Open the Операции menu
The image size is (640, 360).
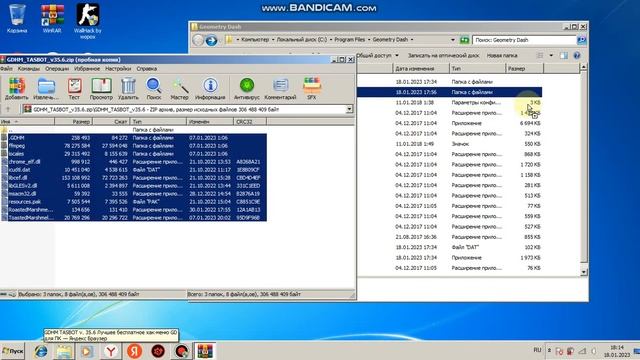57,69
